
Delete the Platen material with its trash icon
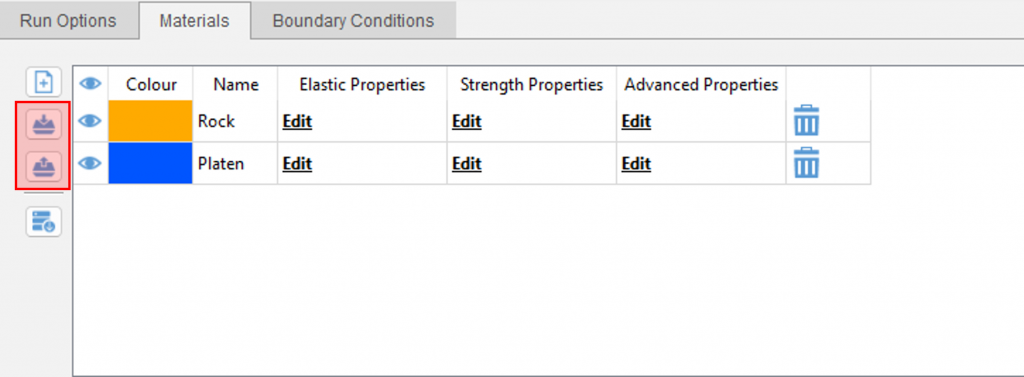807,163
